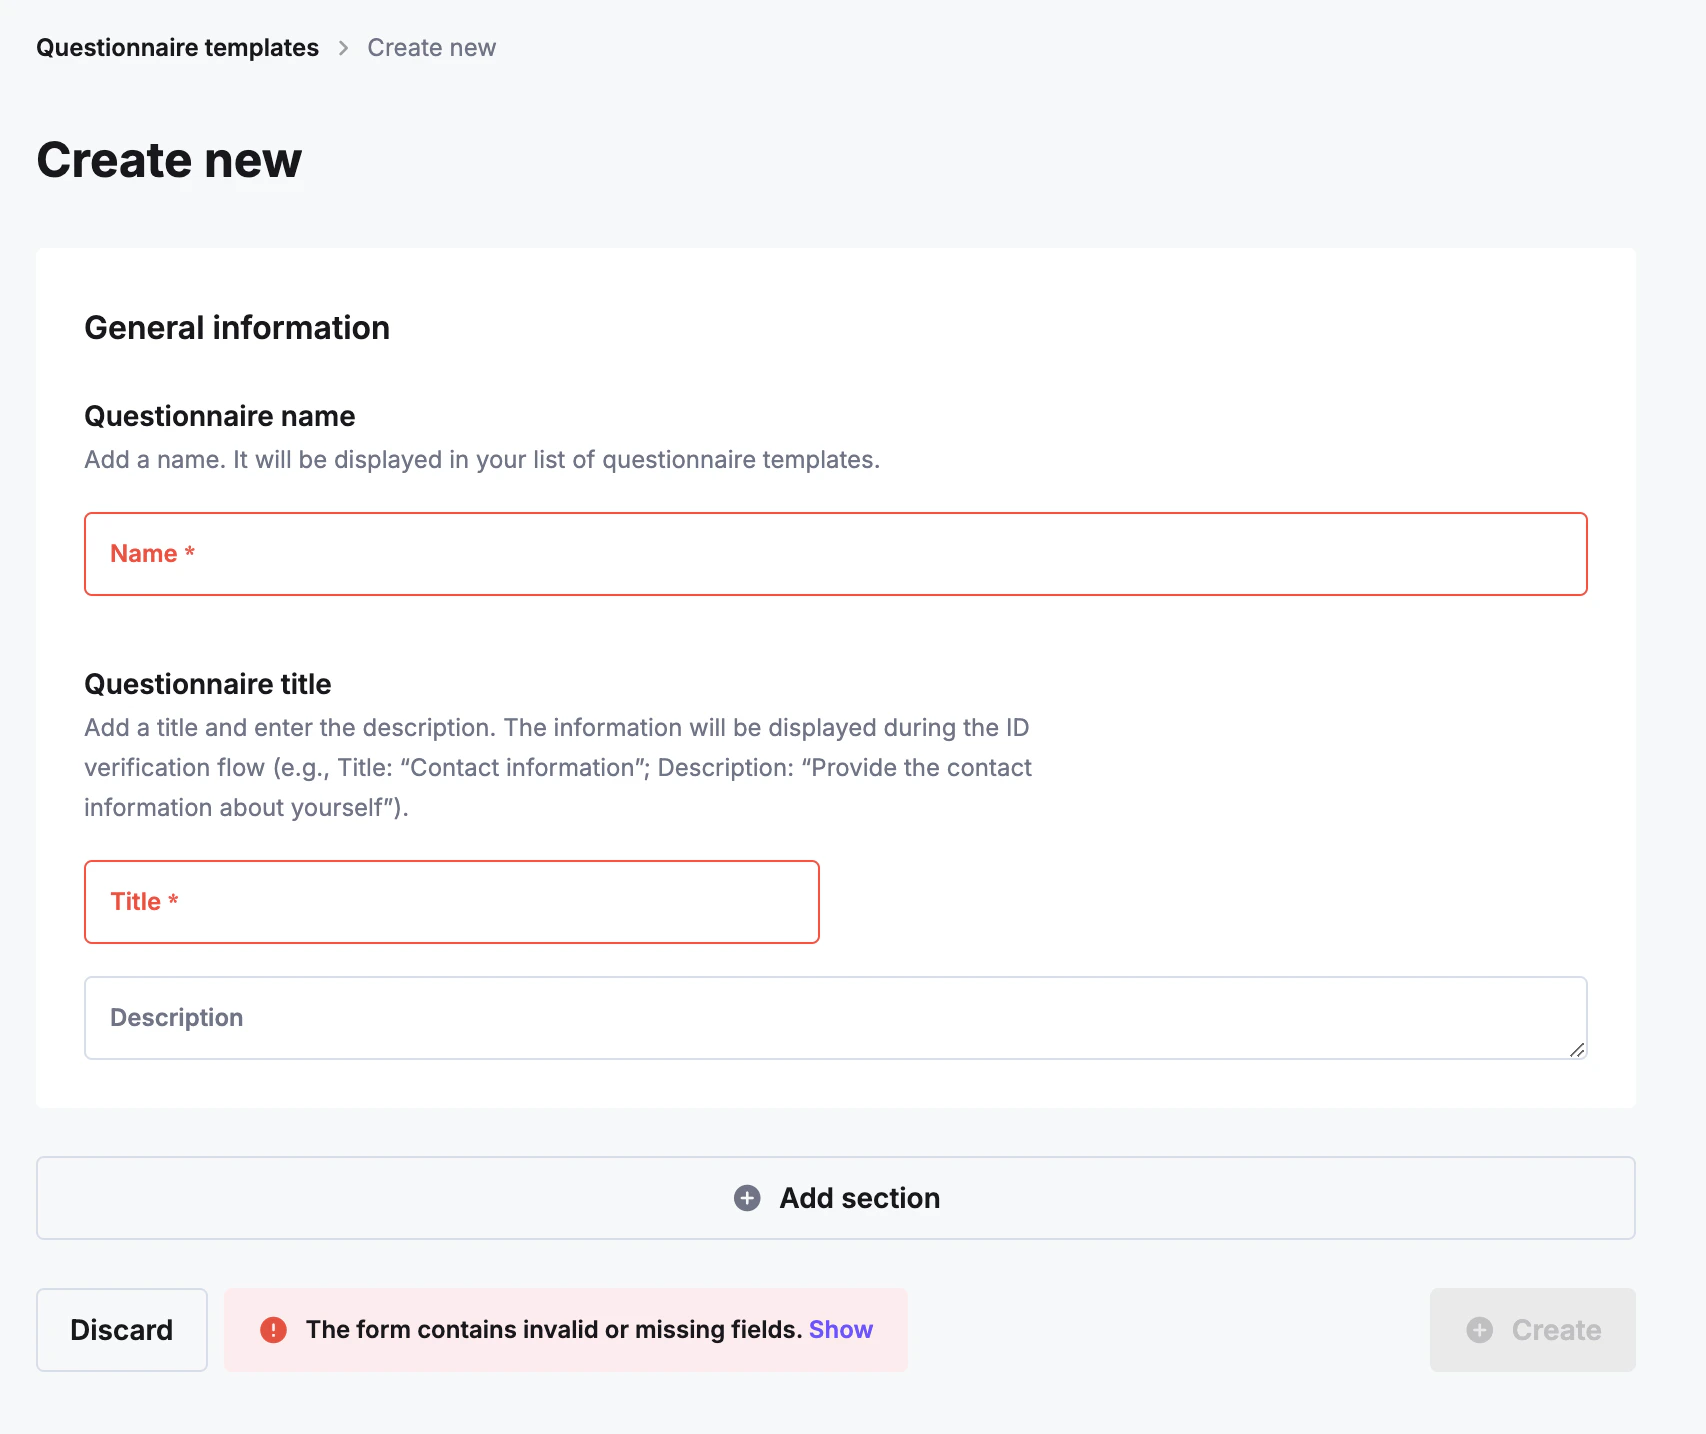Open Questionnaire templates breadcrumb link
Screen dimensions: 1706x1434
pyautogui.click(x=177, y=48)
